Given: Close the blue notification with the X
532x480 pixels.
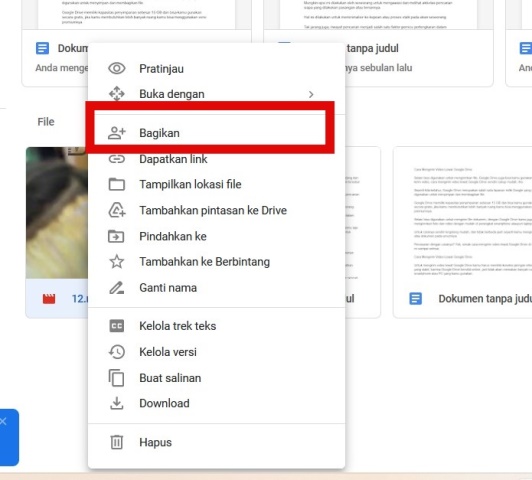Looking at the screenshot, I should click(x=3, y=421).
